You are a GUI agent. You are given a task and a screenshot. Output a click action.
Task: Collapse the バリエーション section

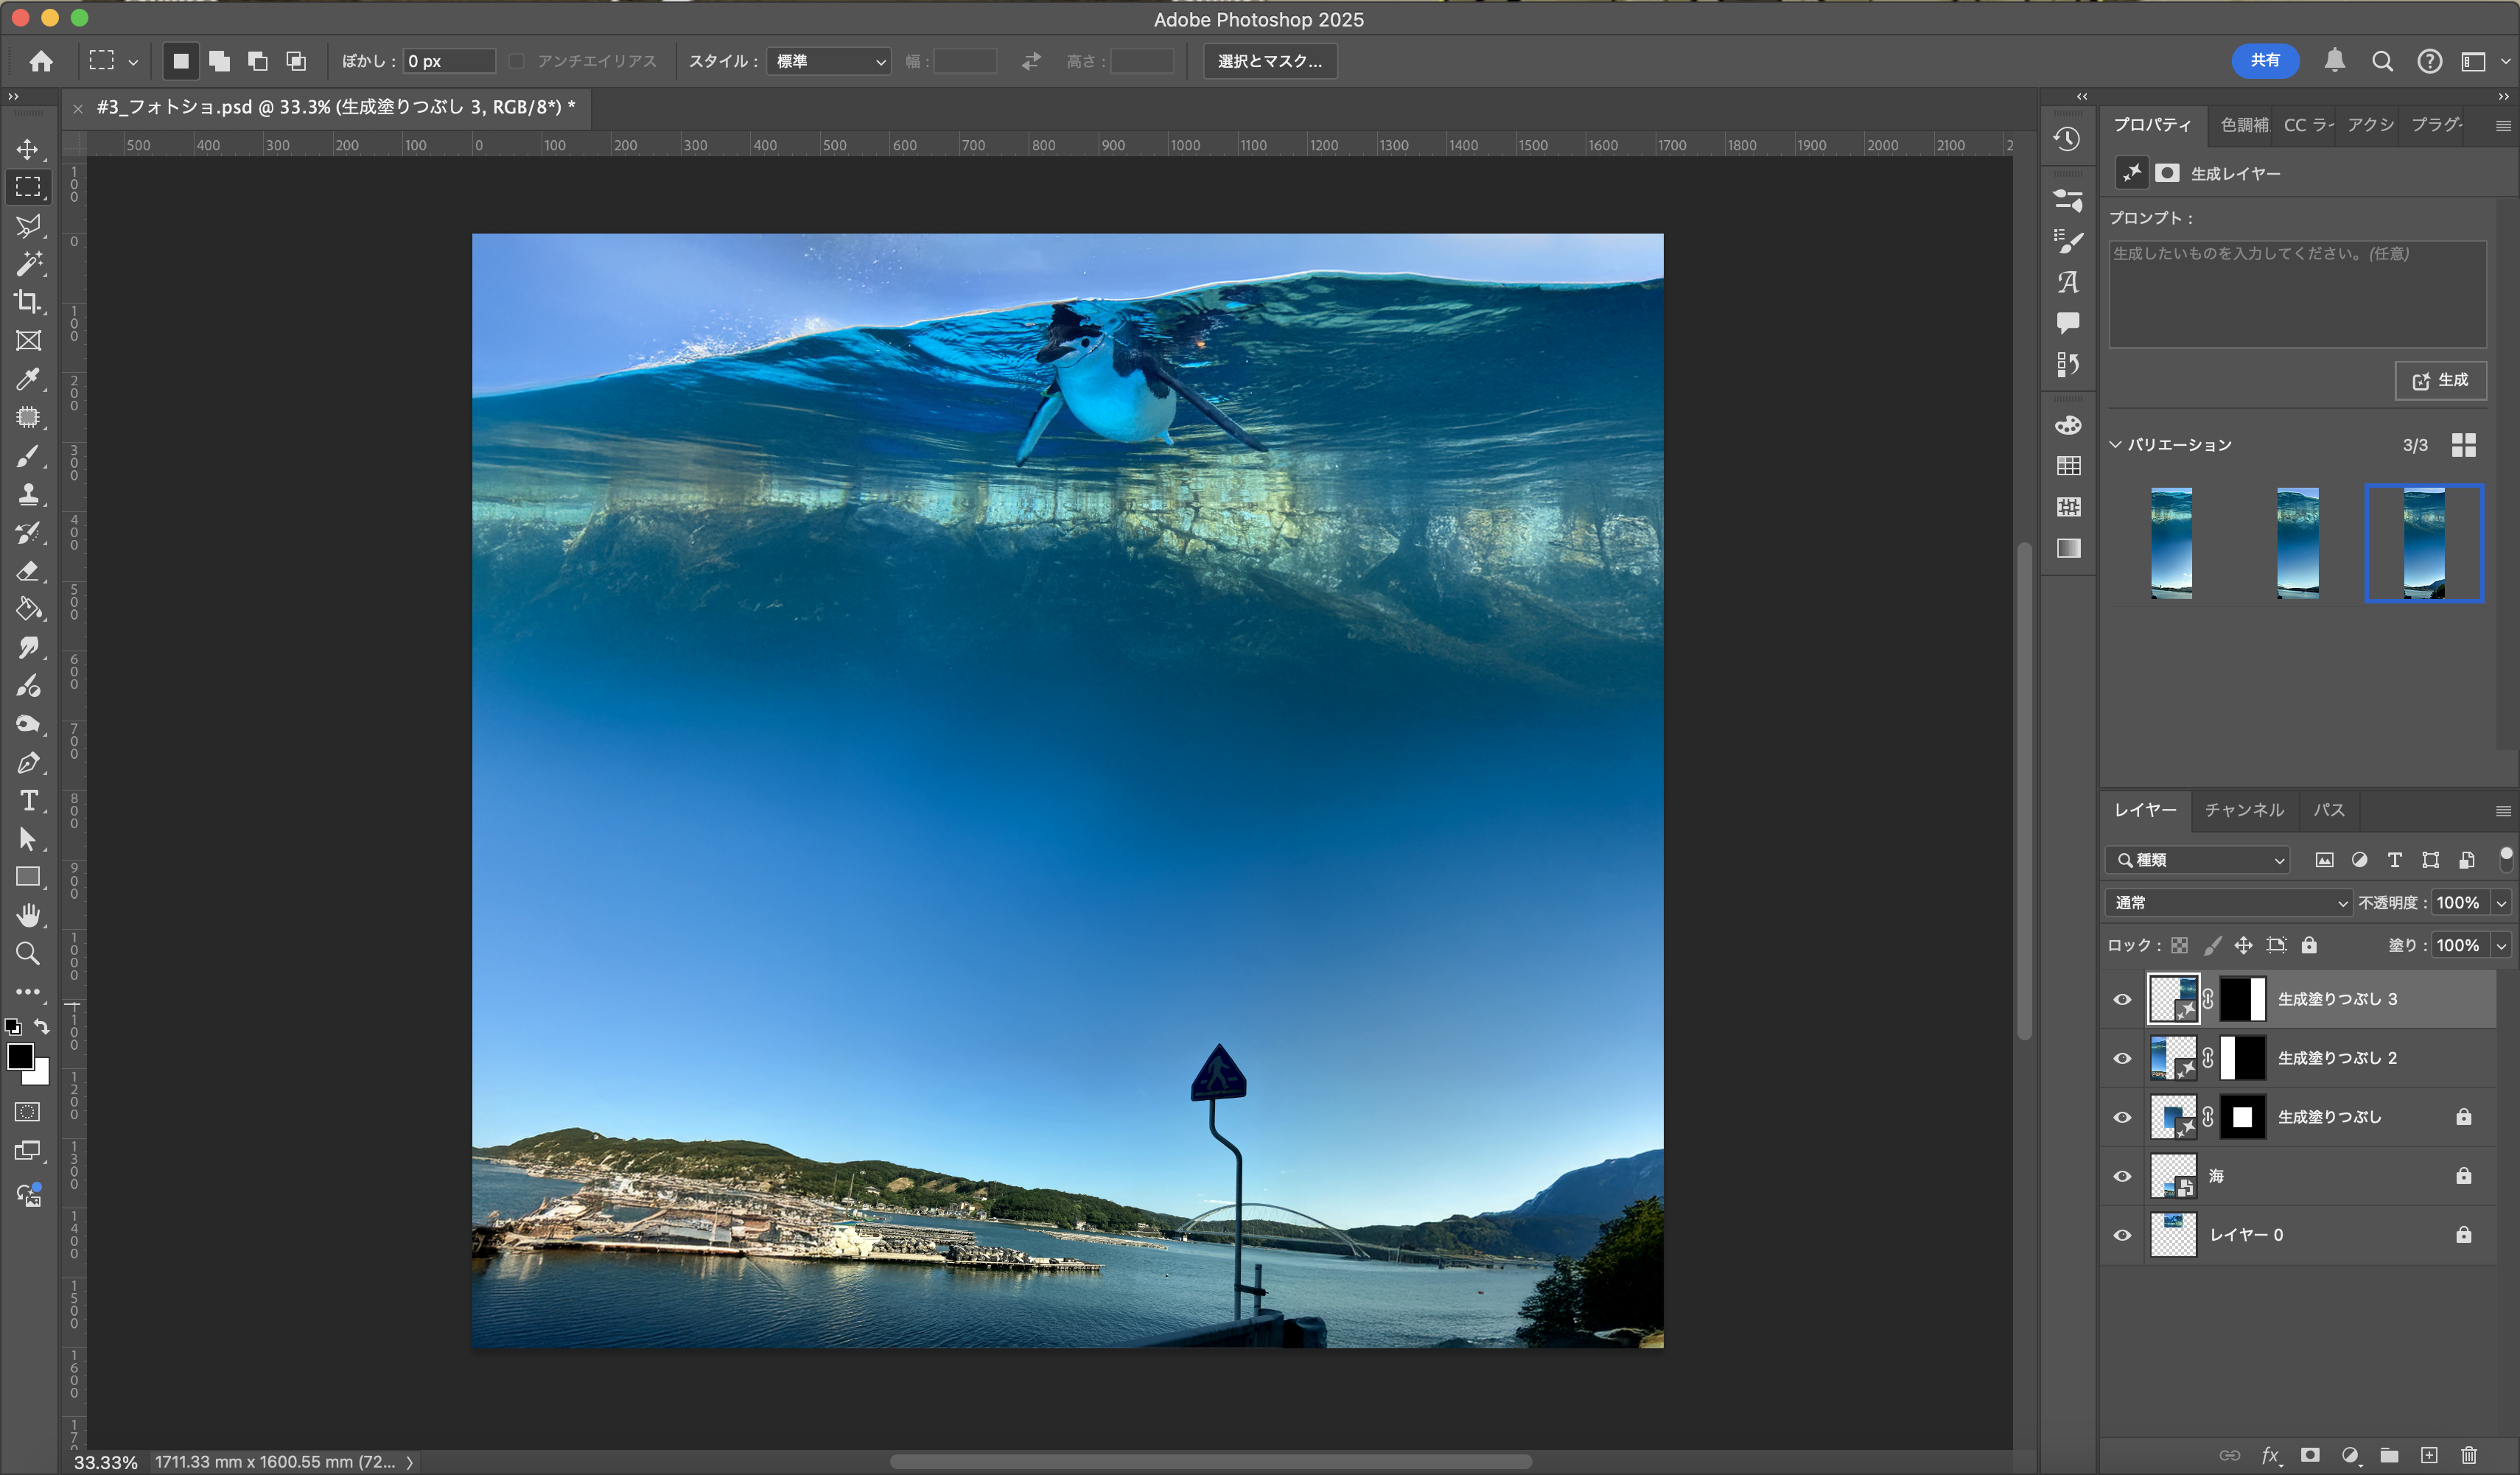tap(2116, 445)
